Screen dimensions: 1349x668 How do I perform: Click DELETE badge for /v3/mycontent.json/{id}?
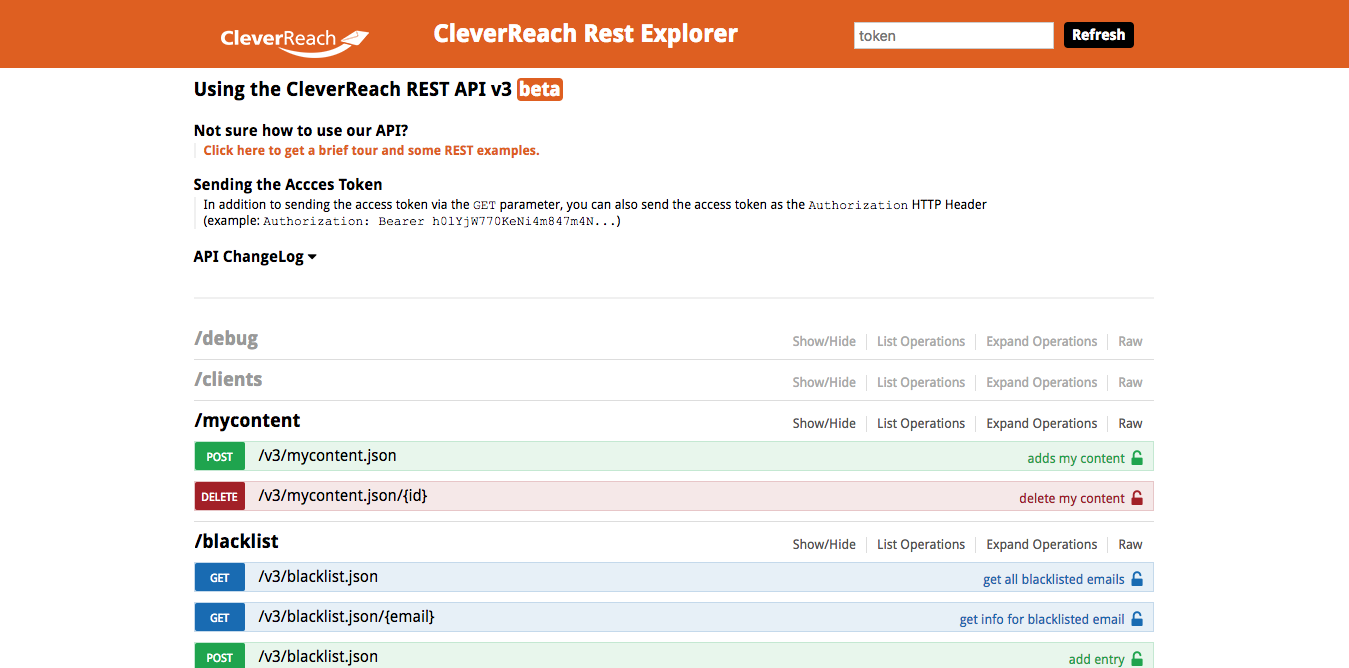[x=220, y=497]
